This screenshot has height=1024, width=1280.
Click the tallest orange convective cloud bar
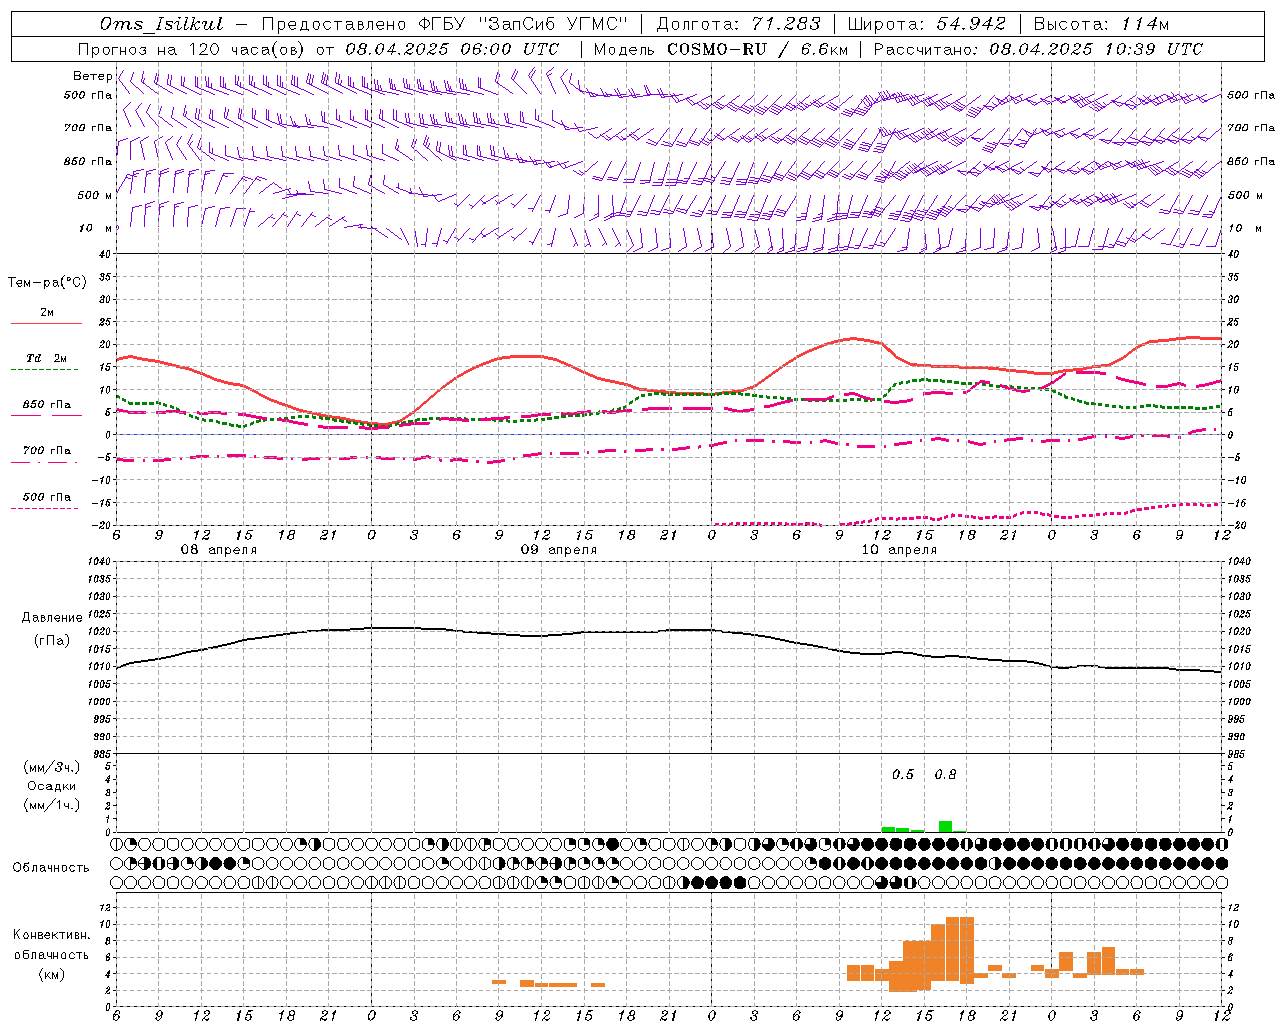tap(960, 950)
